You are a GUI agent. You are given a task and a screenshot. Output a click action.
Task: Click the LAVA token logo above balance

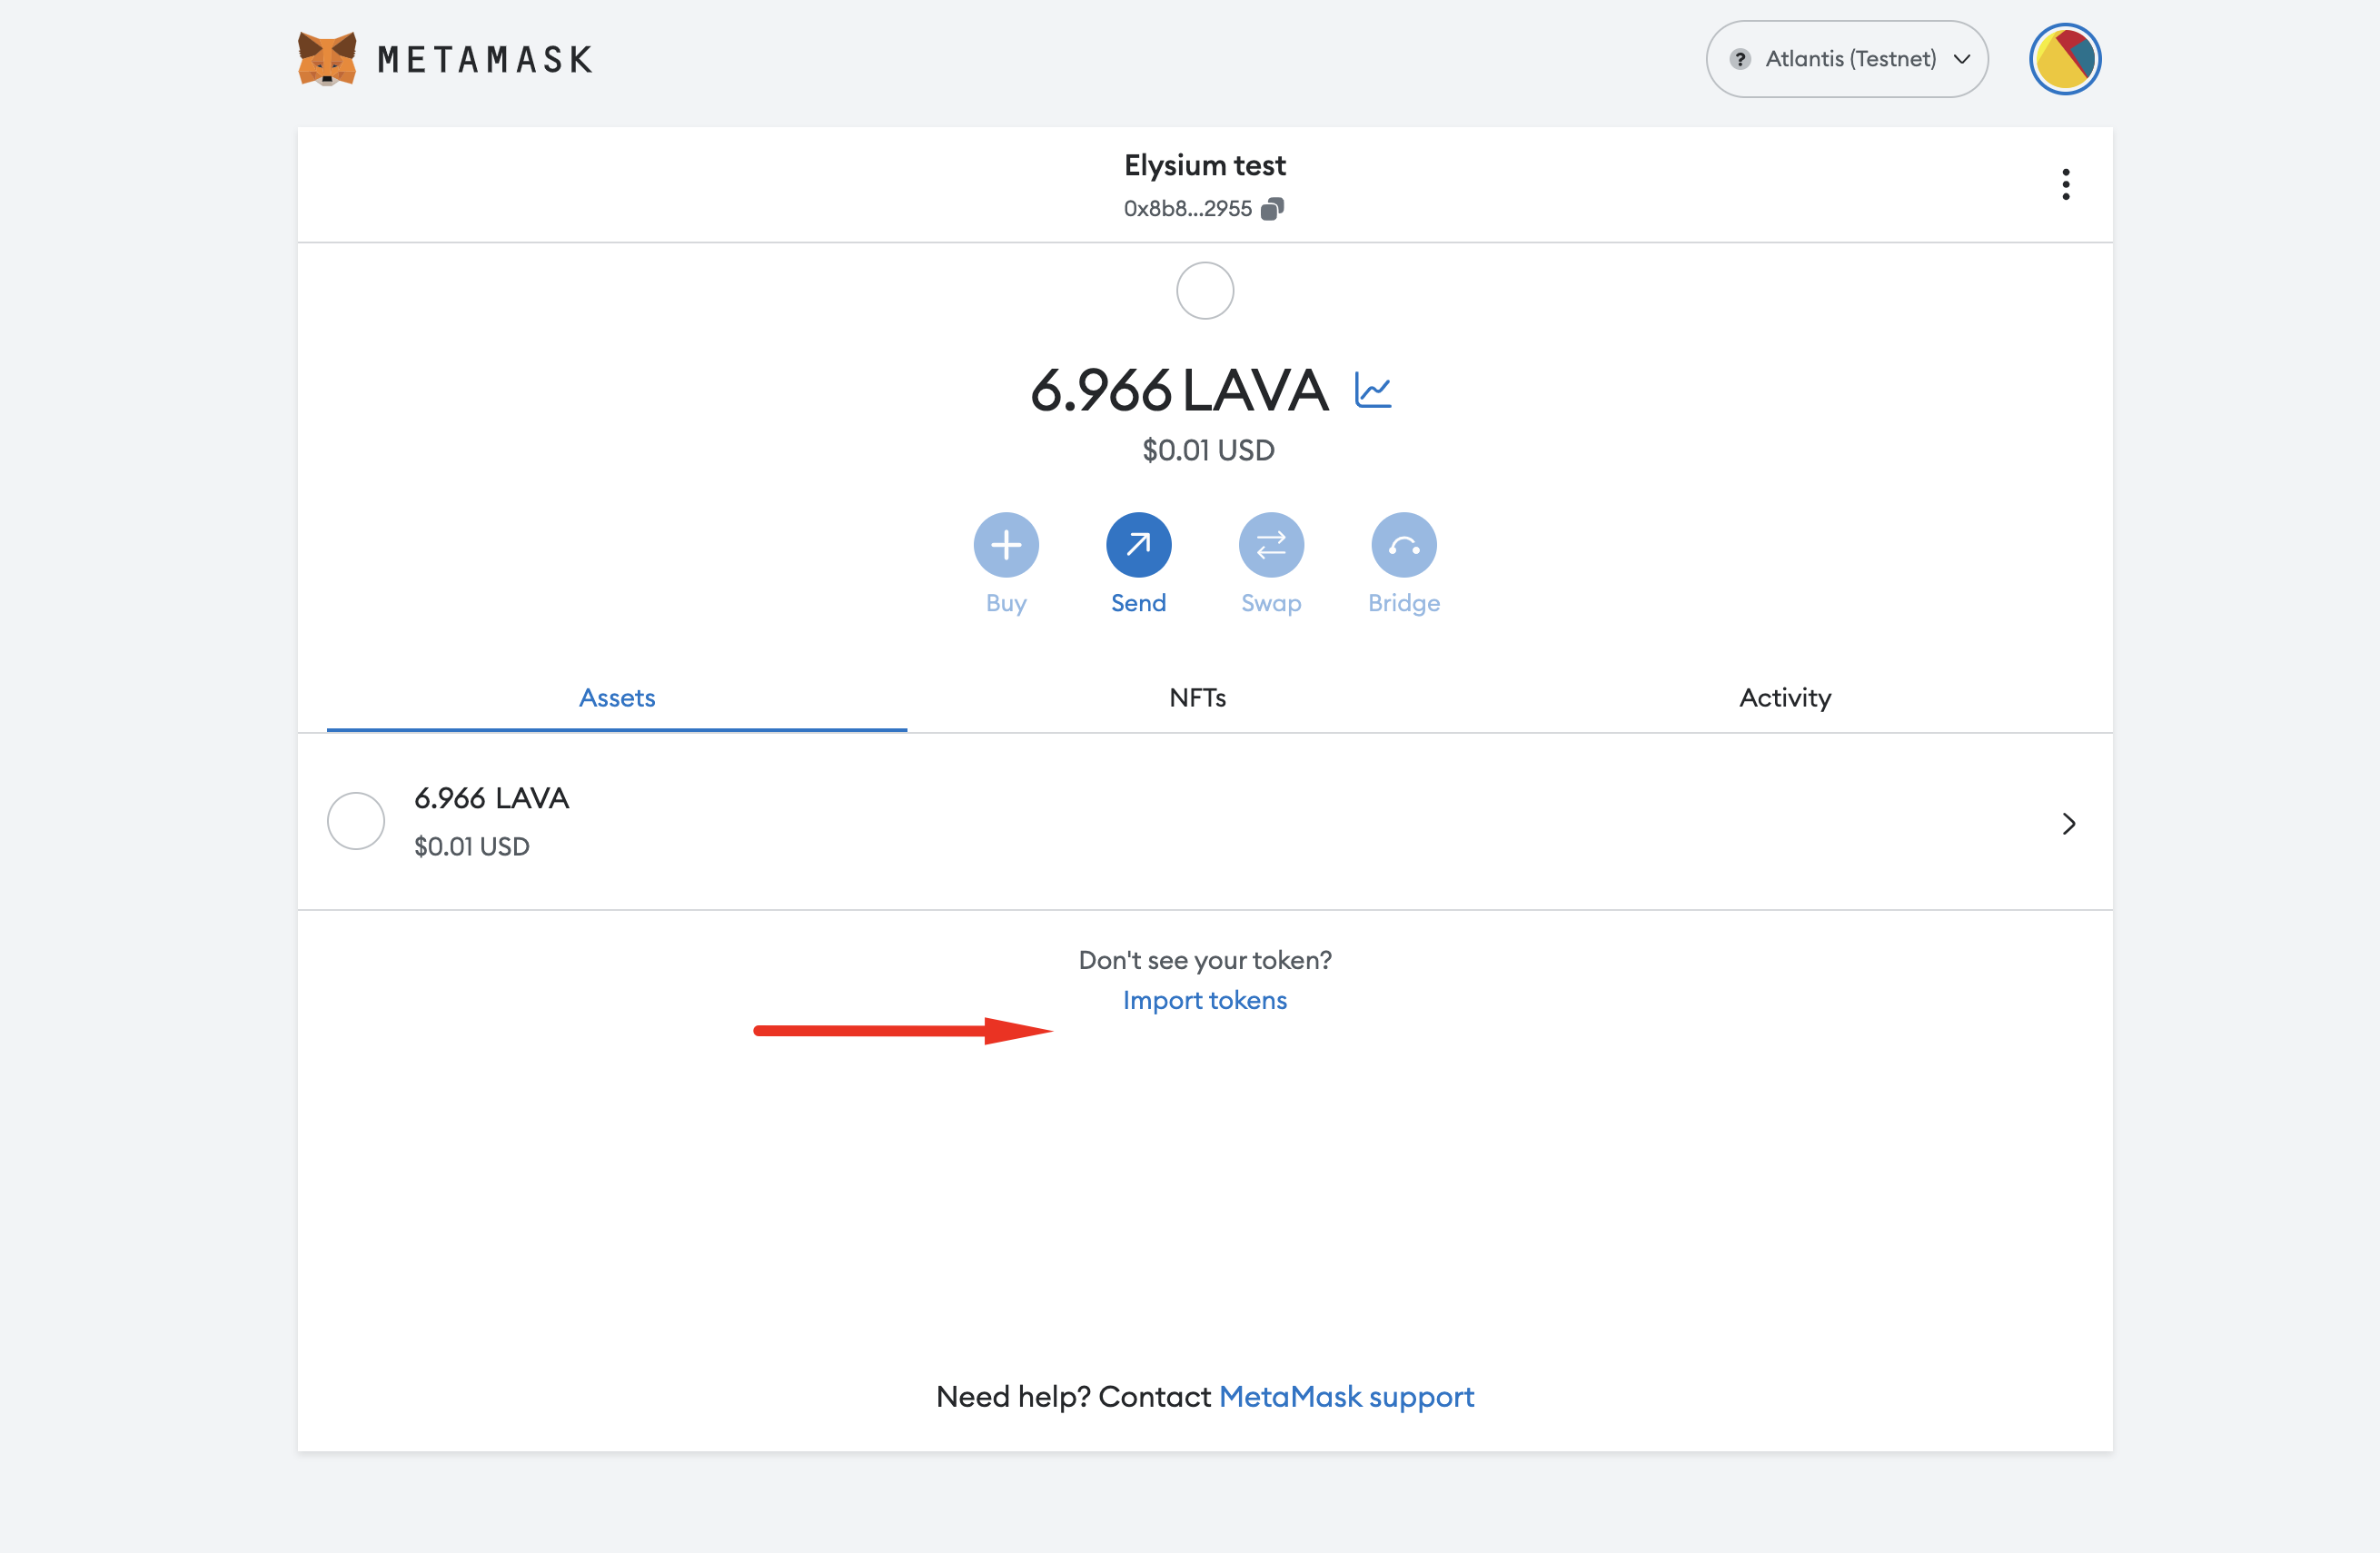point(1204,291)
